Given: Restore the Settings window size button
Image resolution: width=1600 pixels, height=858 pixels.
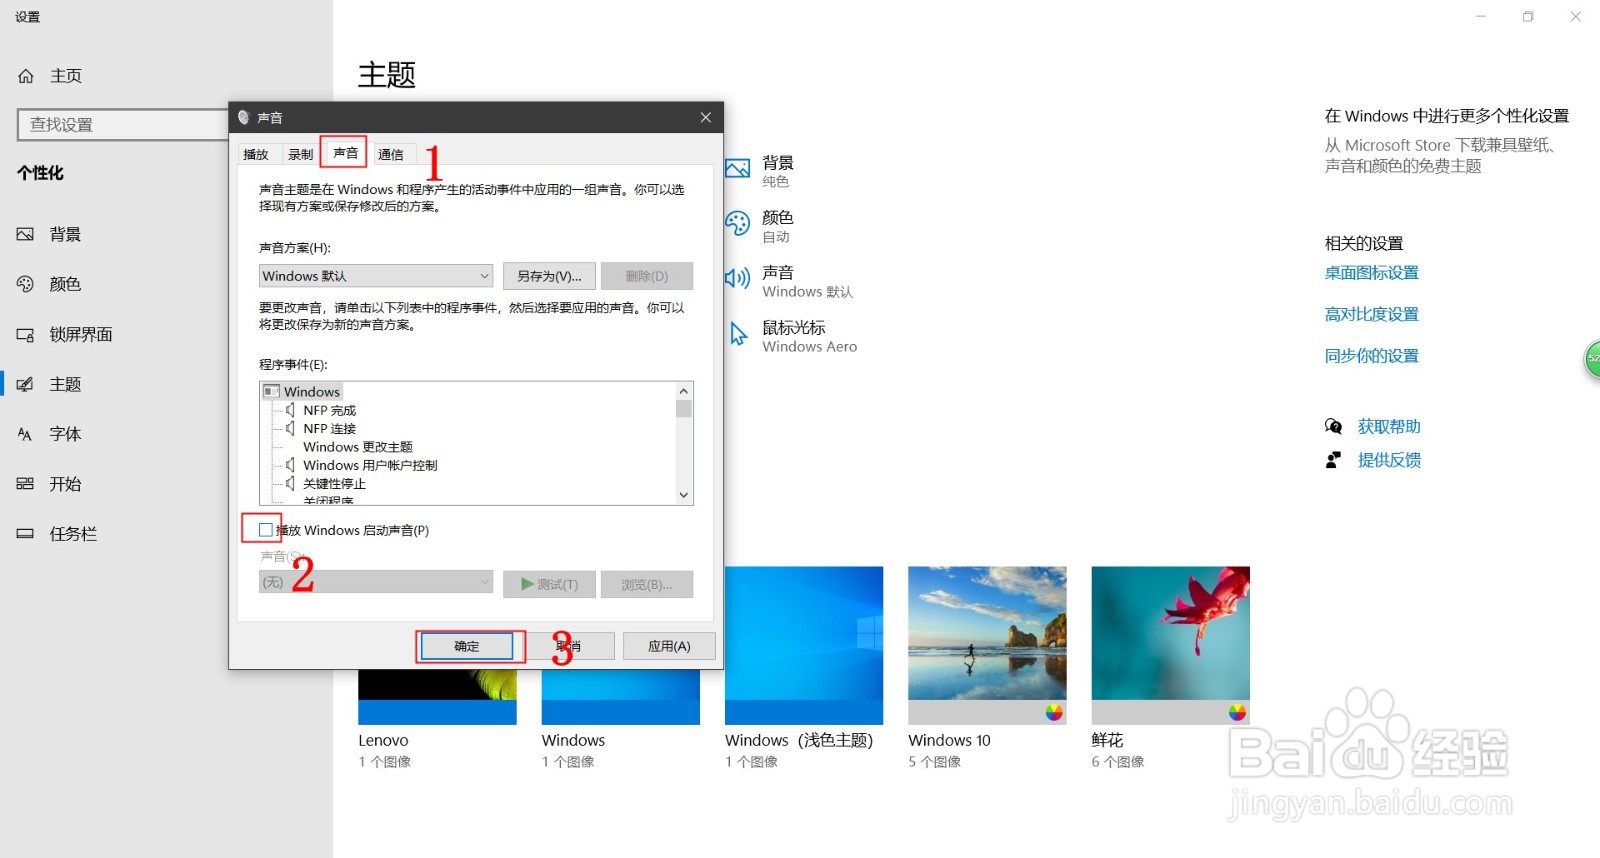Looking at the screenshot, I should (x=1528, y=17).
